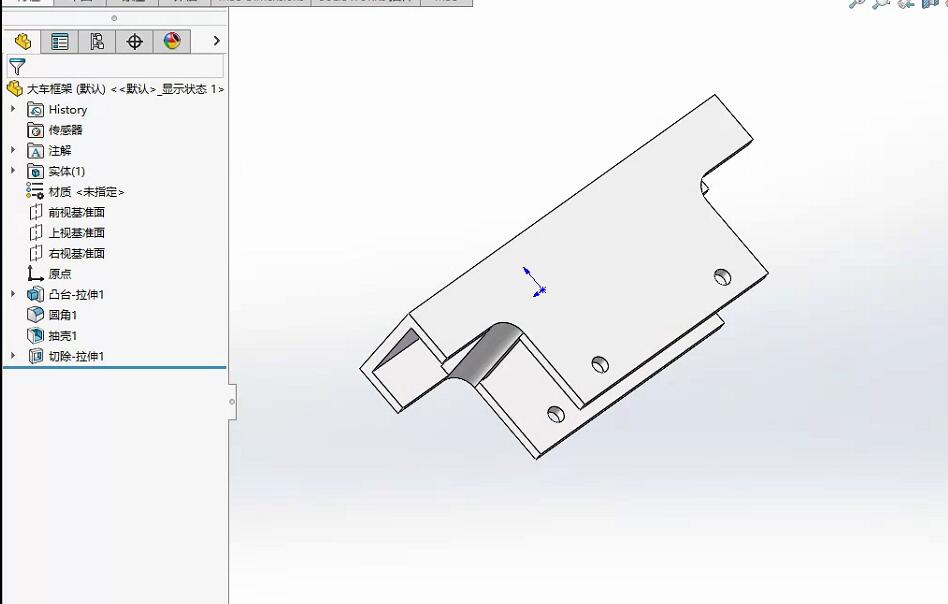
Task: Collapse the FeatureManager panel using side handle
Action: [x=232, y=401]
